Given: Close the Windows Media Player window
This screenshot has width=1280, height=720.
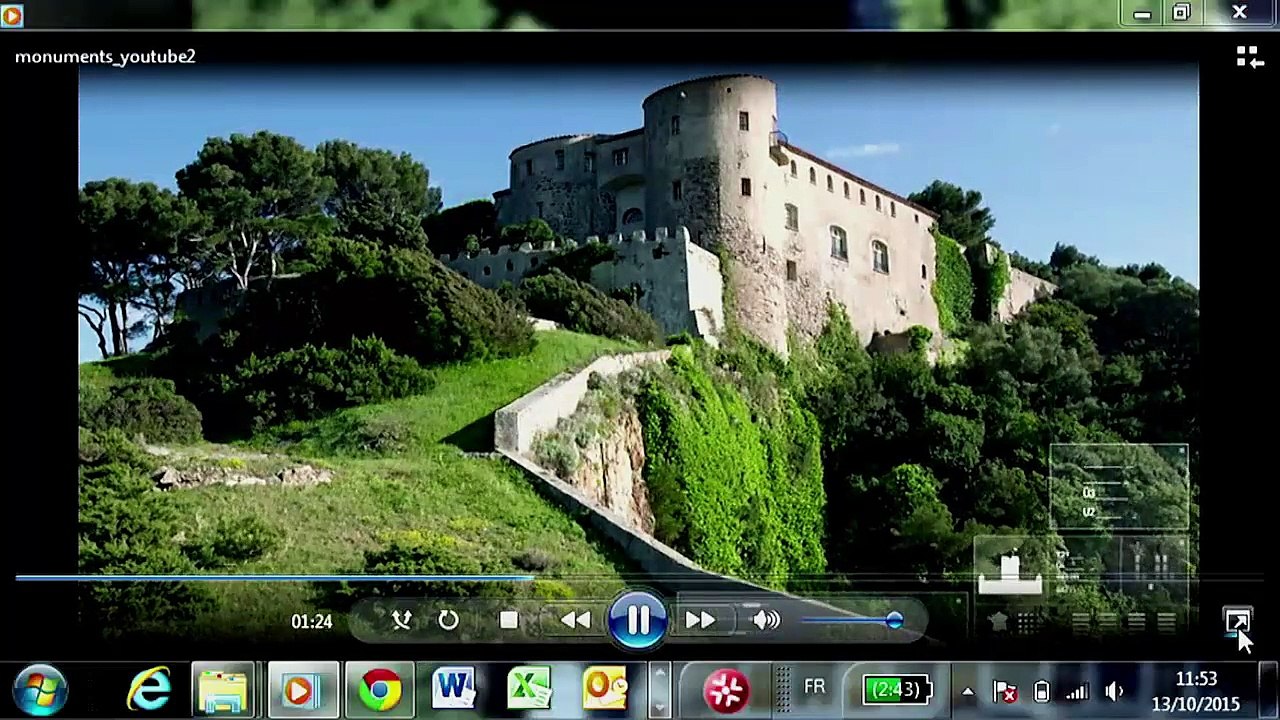Looking at the screenshot, I should [x=1239, y=14].
